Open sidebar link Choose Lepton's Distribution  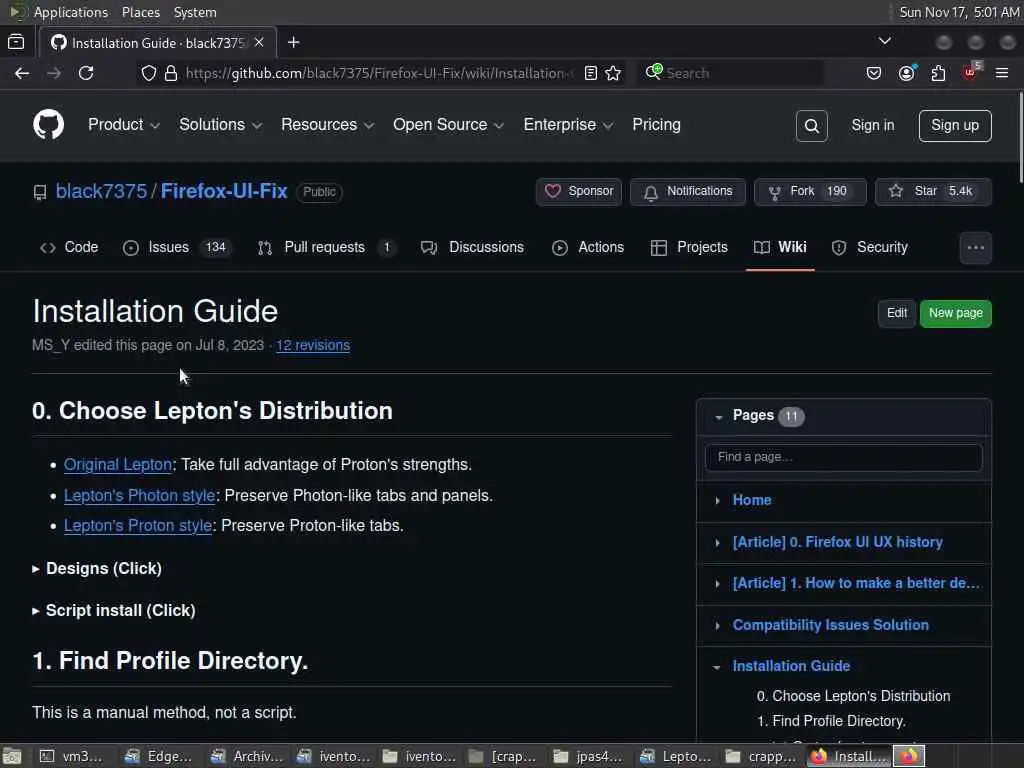pos(854,696)
